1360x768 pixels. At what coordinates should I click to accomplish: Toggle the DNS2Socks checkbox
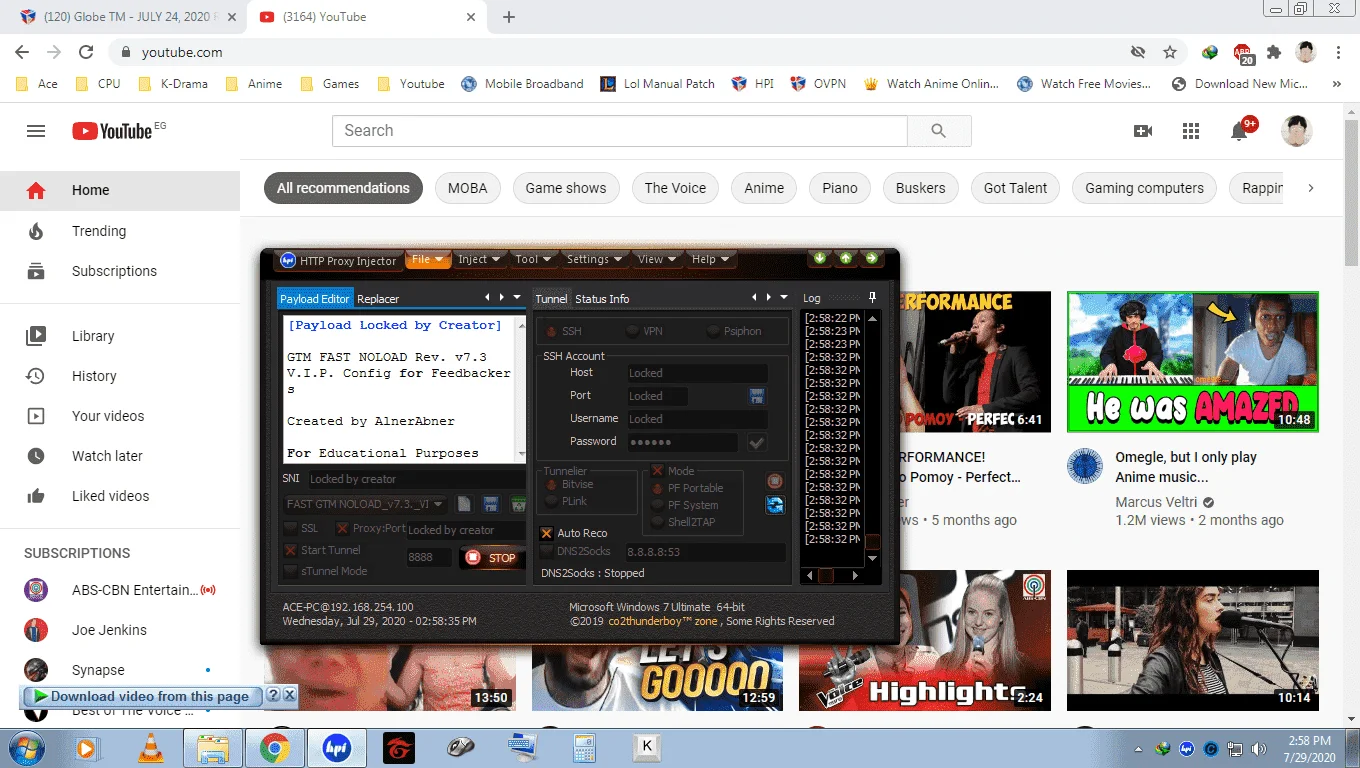(x=547, y=551)
